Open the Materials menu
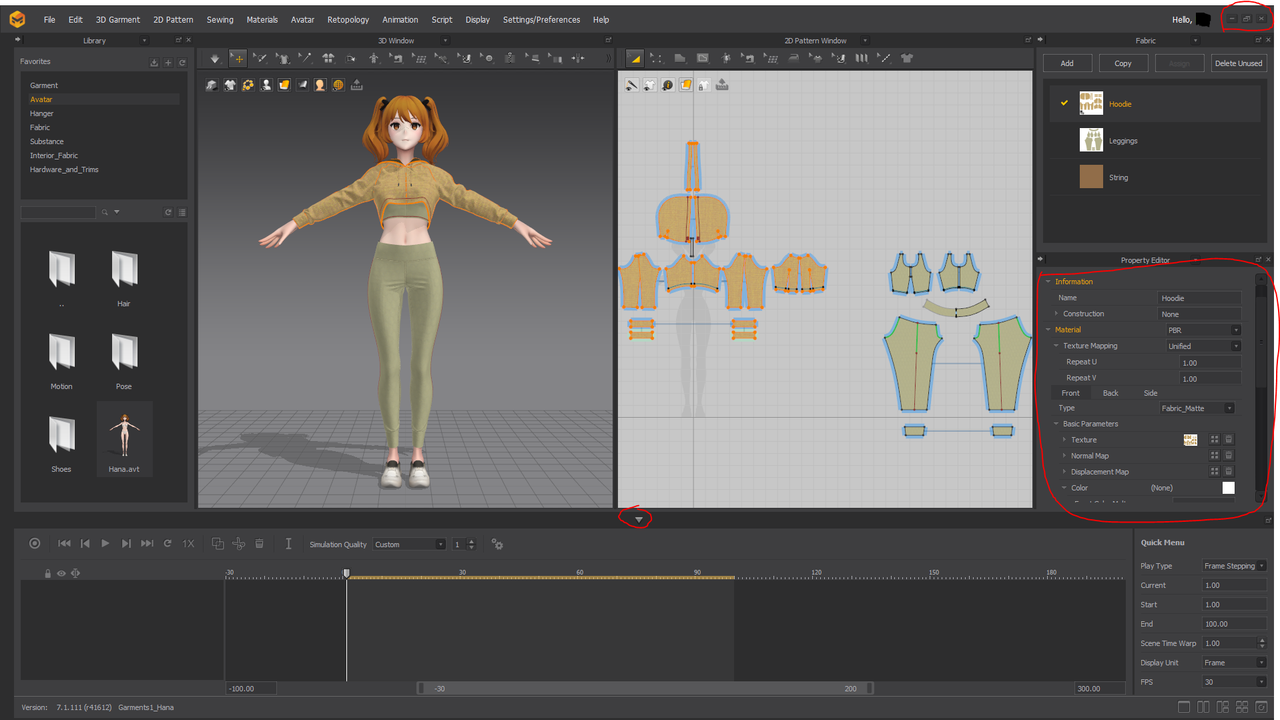The width and height of the screenshot is (1280, 720). (262, 20)
